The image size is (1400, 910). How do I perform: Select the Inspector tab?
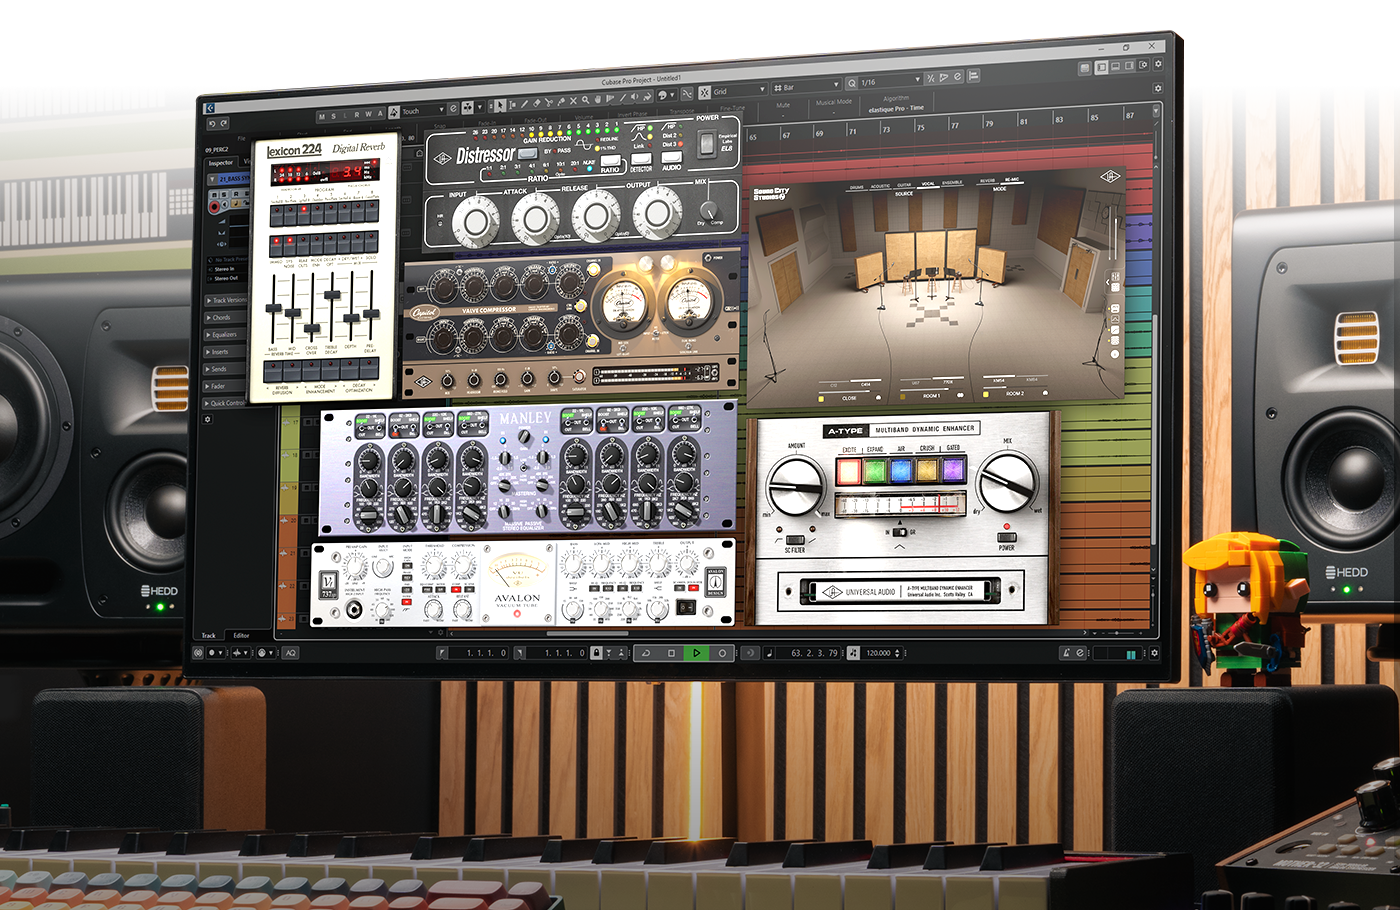(220, 162)
